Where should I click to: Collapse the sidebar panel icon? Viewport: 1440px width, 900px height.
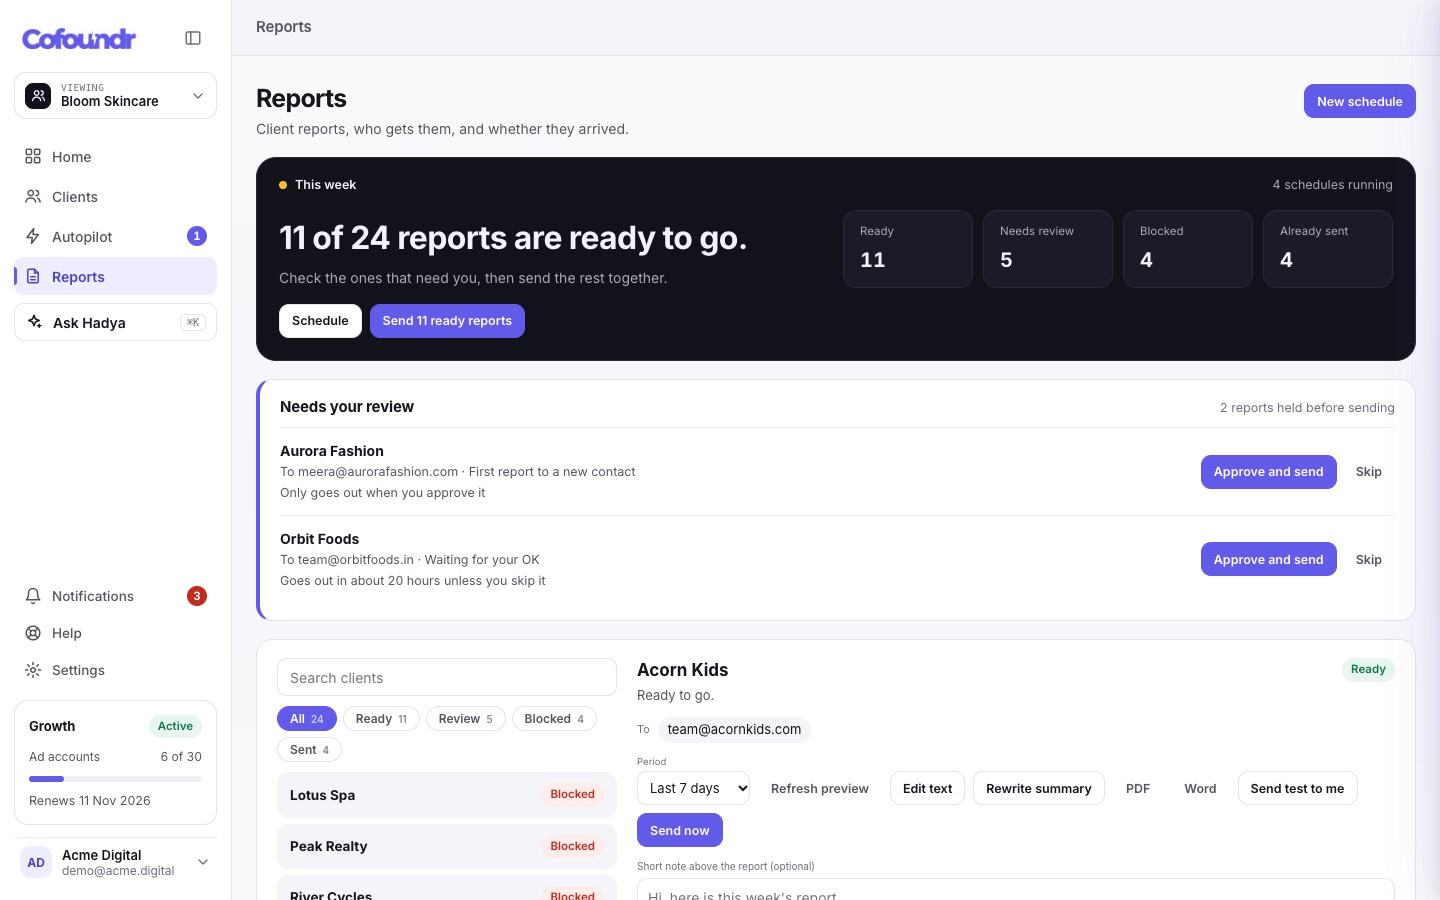click(x=193, y=38)
